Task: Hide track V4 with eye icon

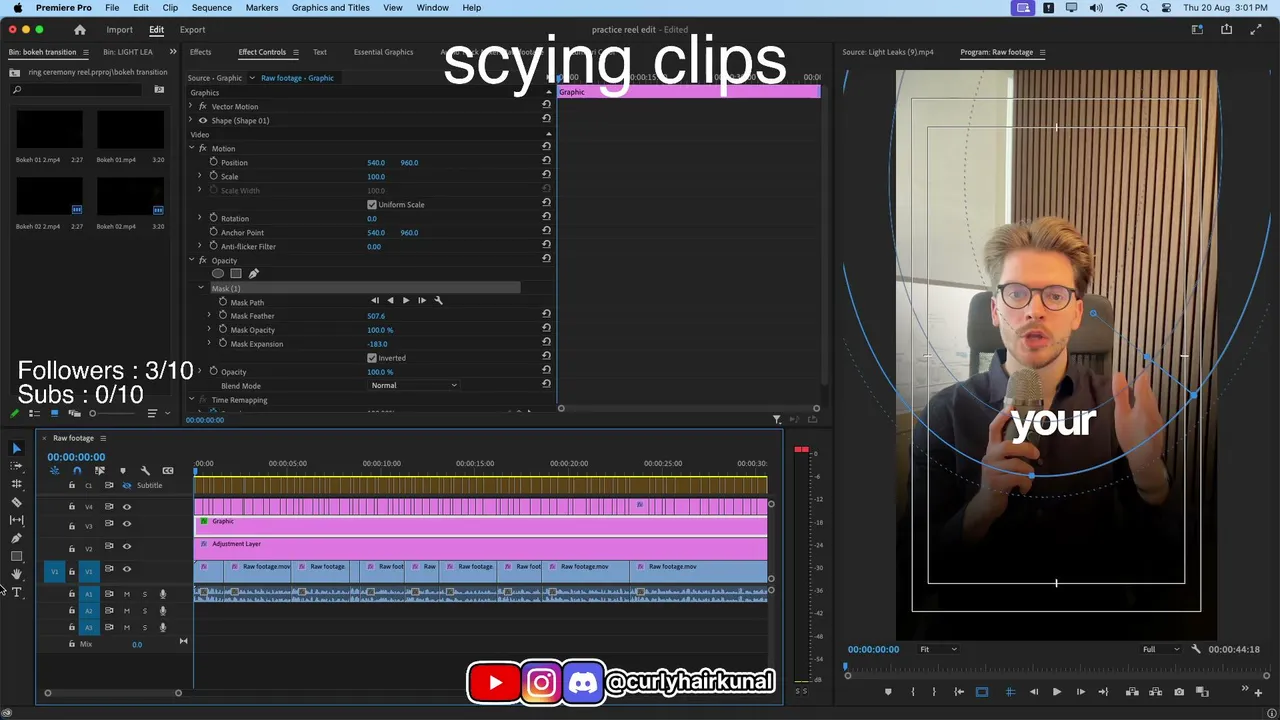Action: 126,507
